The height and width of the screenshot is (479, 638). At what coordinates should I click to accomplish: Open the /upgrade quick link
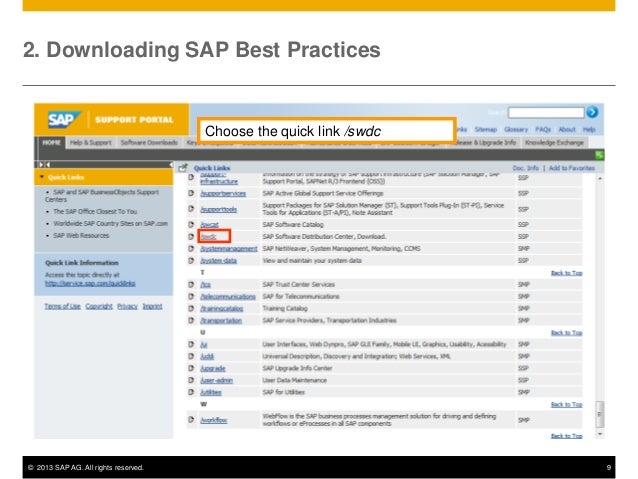click(x=213, y=368)
